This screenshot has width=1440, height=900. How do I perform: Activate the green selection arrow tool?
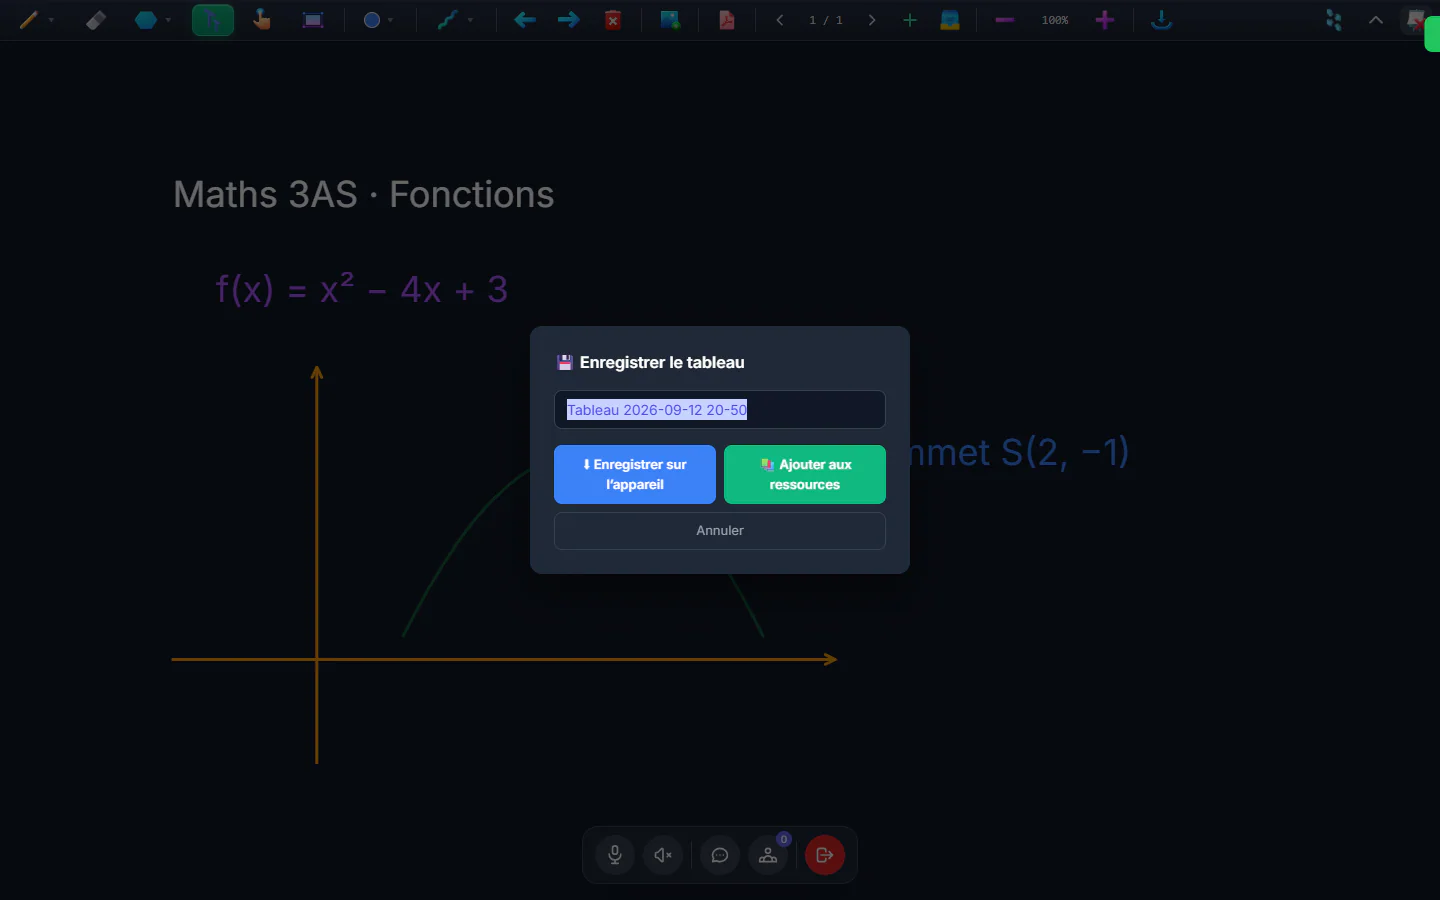click(x=213, y=20)
